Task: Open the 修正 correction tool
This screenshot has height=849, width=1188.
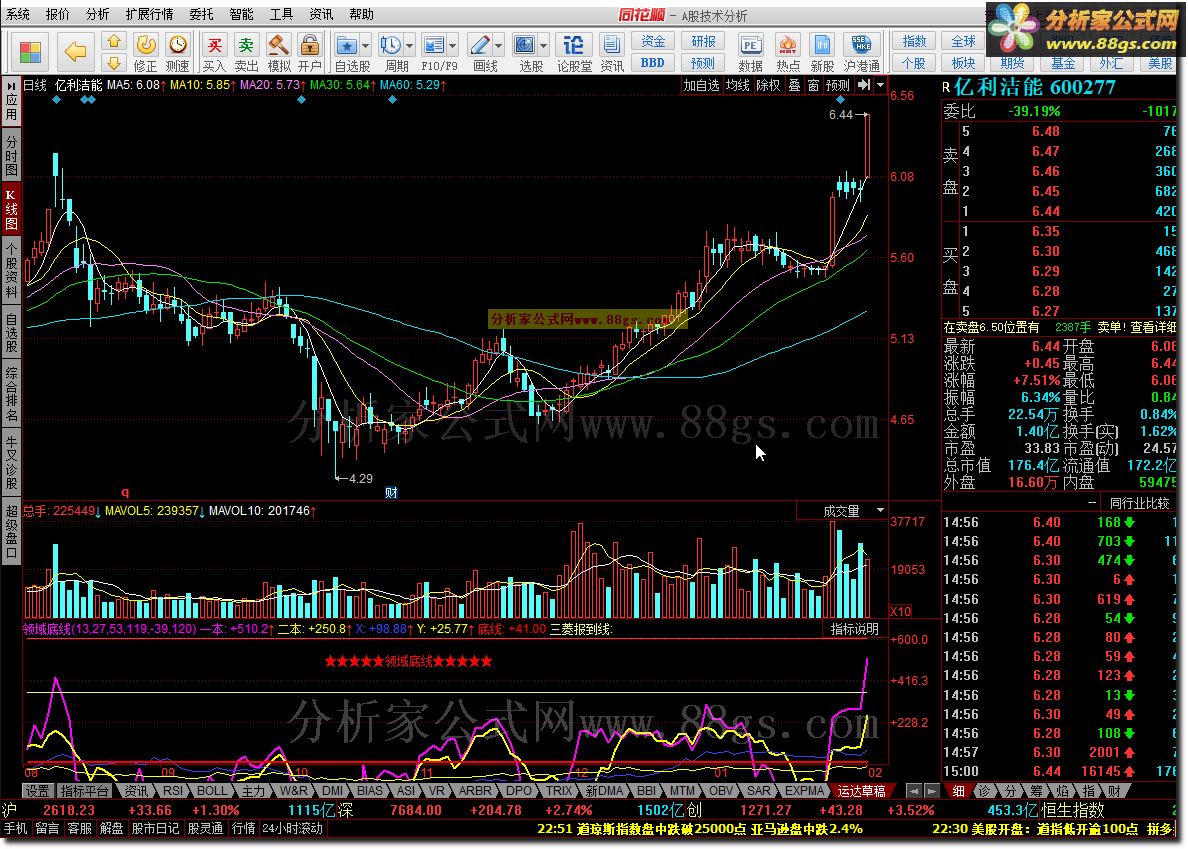Action: click(x=145, y=52)
